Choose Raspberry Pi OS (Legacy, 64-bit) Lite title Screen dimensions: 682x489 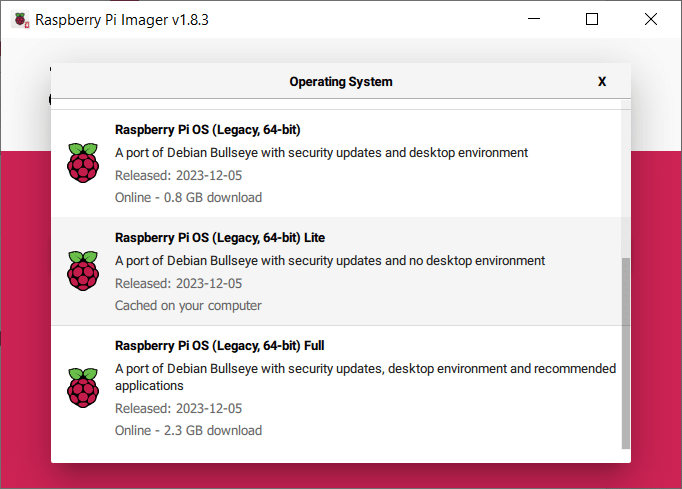220,238
